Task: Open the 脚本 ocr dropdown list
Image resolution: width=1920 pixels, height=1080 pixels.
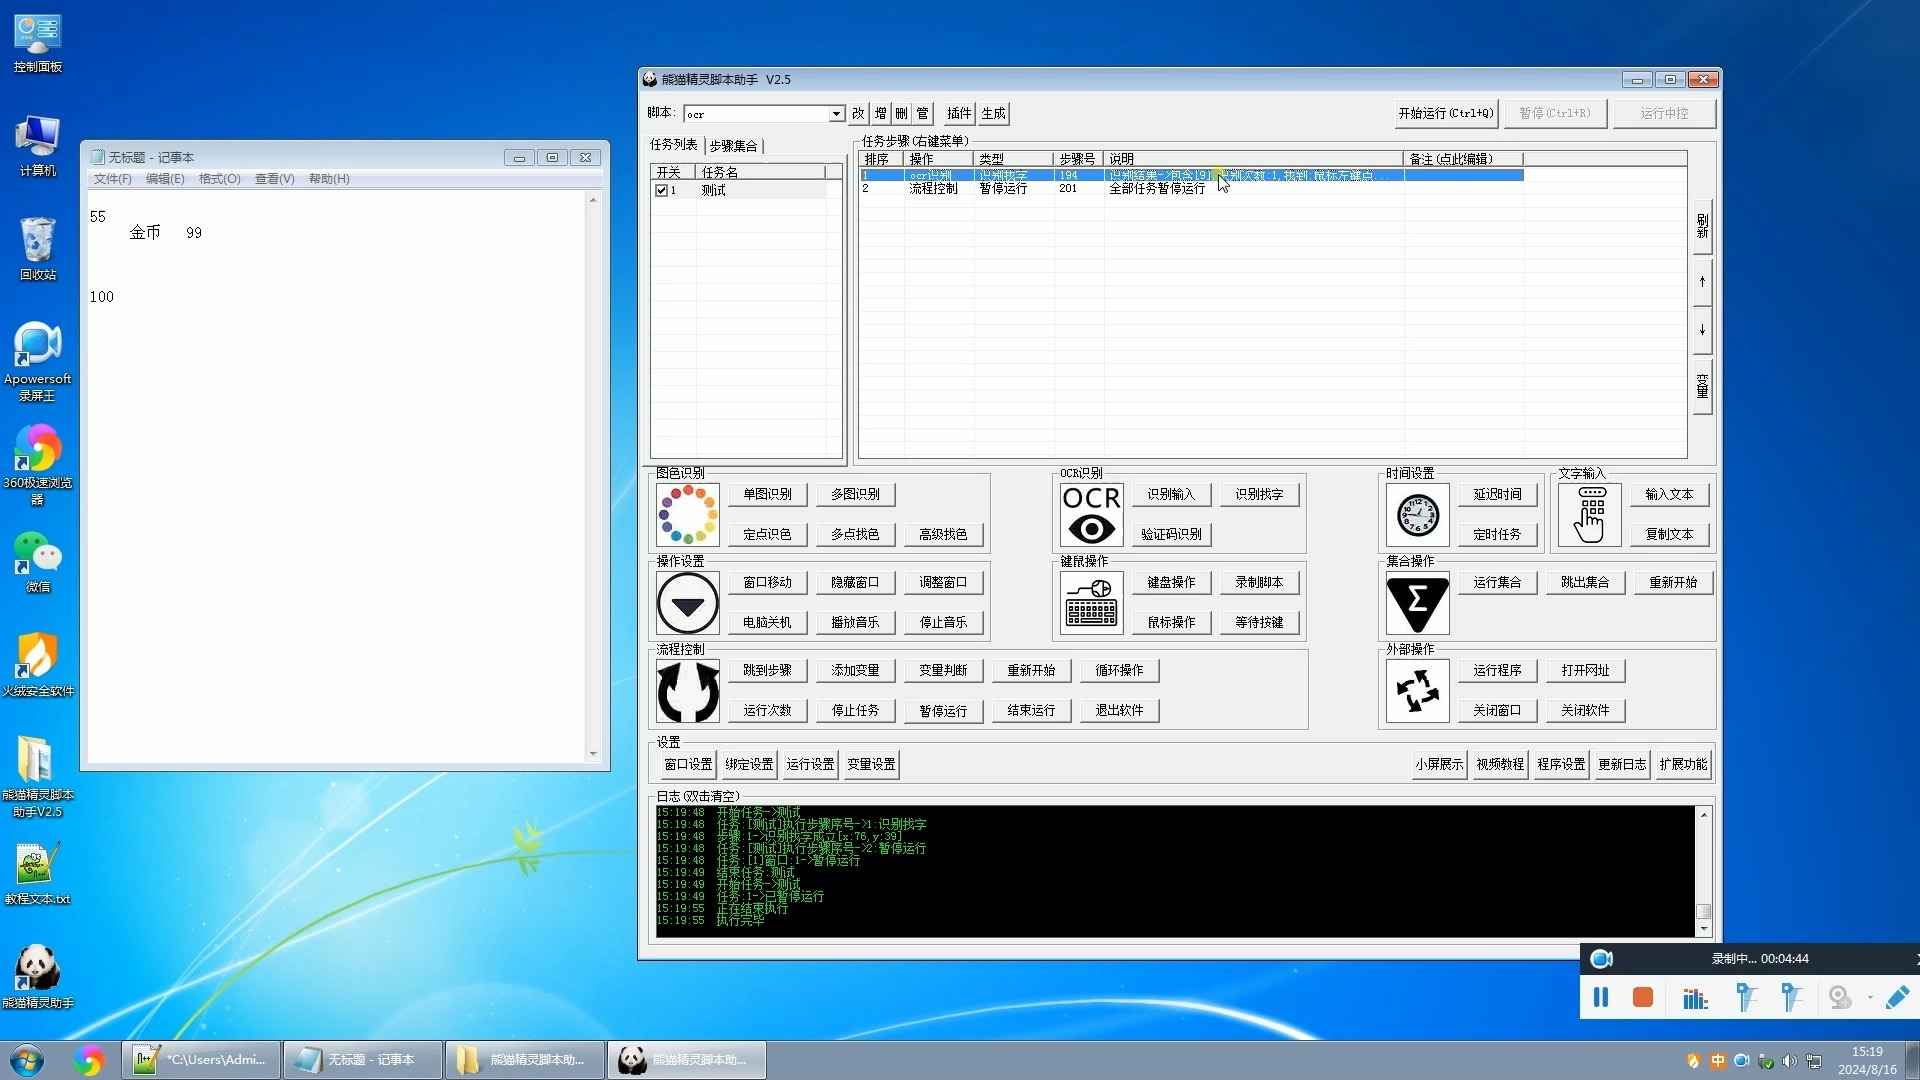Action: 836,114
